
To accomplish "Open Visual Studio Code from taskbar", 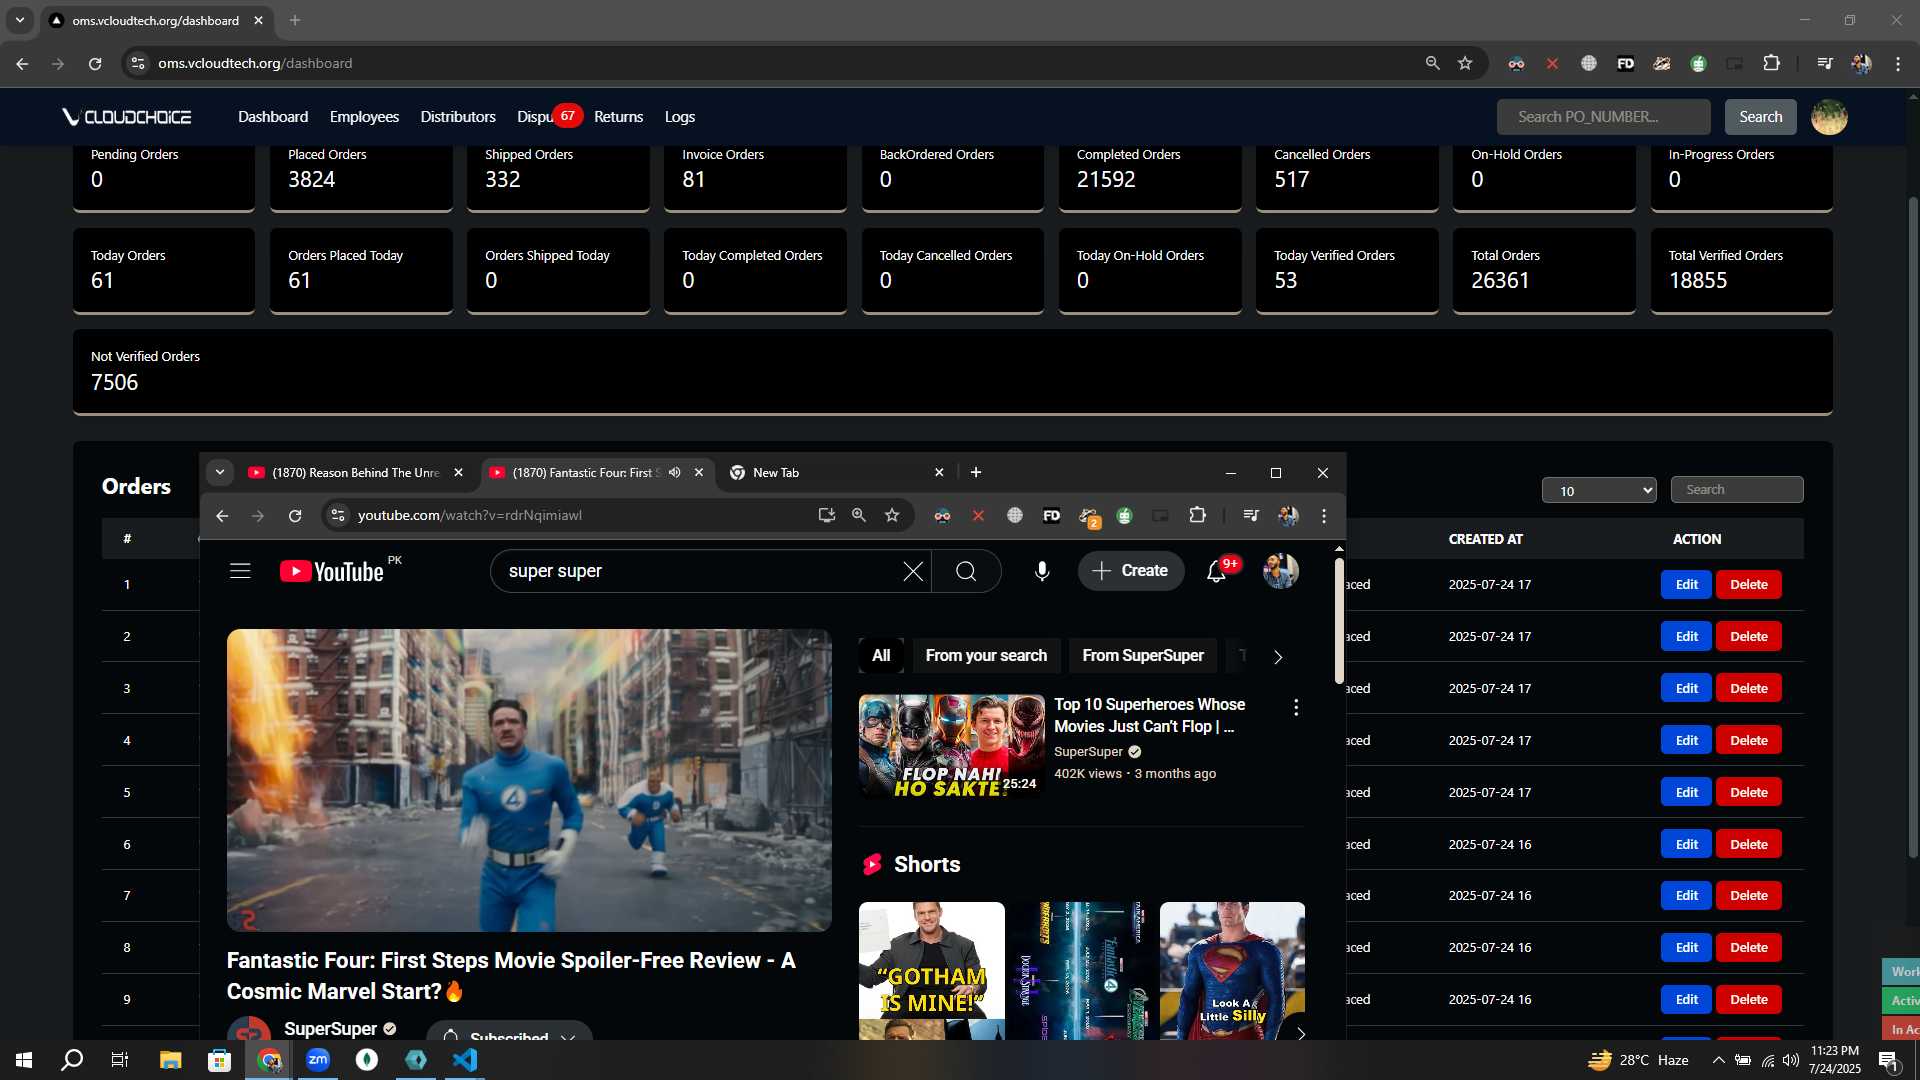I will click(x=465, y=1060).
